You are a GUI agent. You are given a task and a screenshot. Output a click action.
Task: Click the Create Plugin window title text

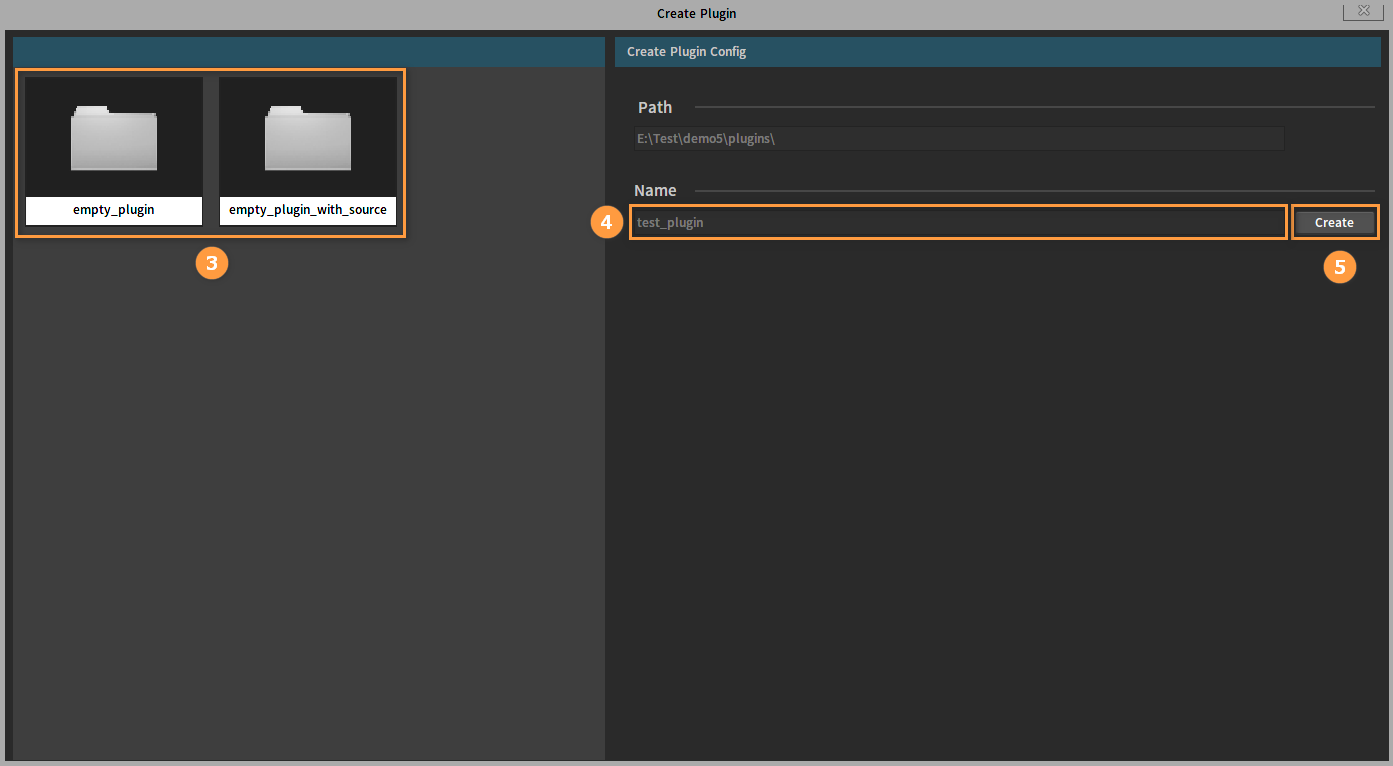click(696, 13)
